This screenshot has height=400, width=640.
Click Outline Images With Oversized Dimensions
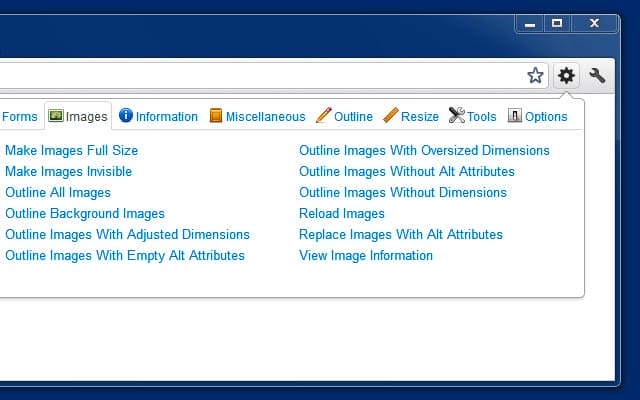point(424,151)
